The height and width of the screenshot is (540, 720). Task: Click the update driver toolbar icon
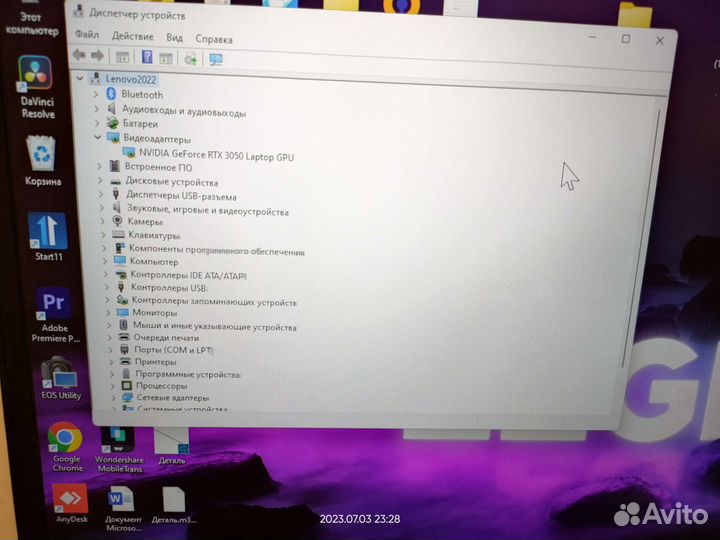click(x=191, y=59)
